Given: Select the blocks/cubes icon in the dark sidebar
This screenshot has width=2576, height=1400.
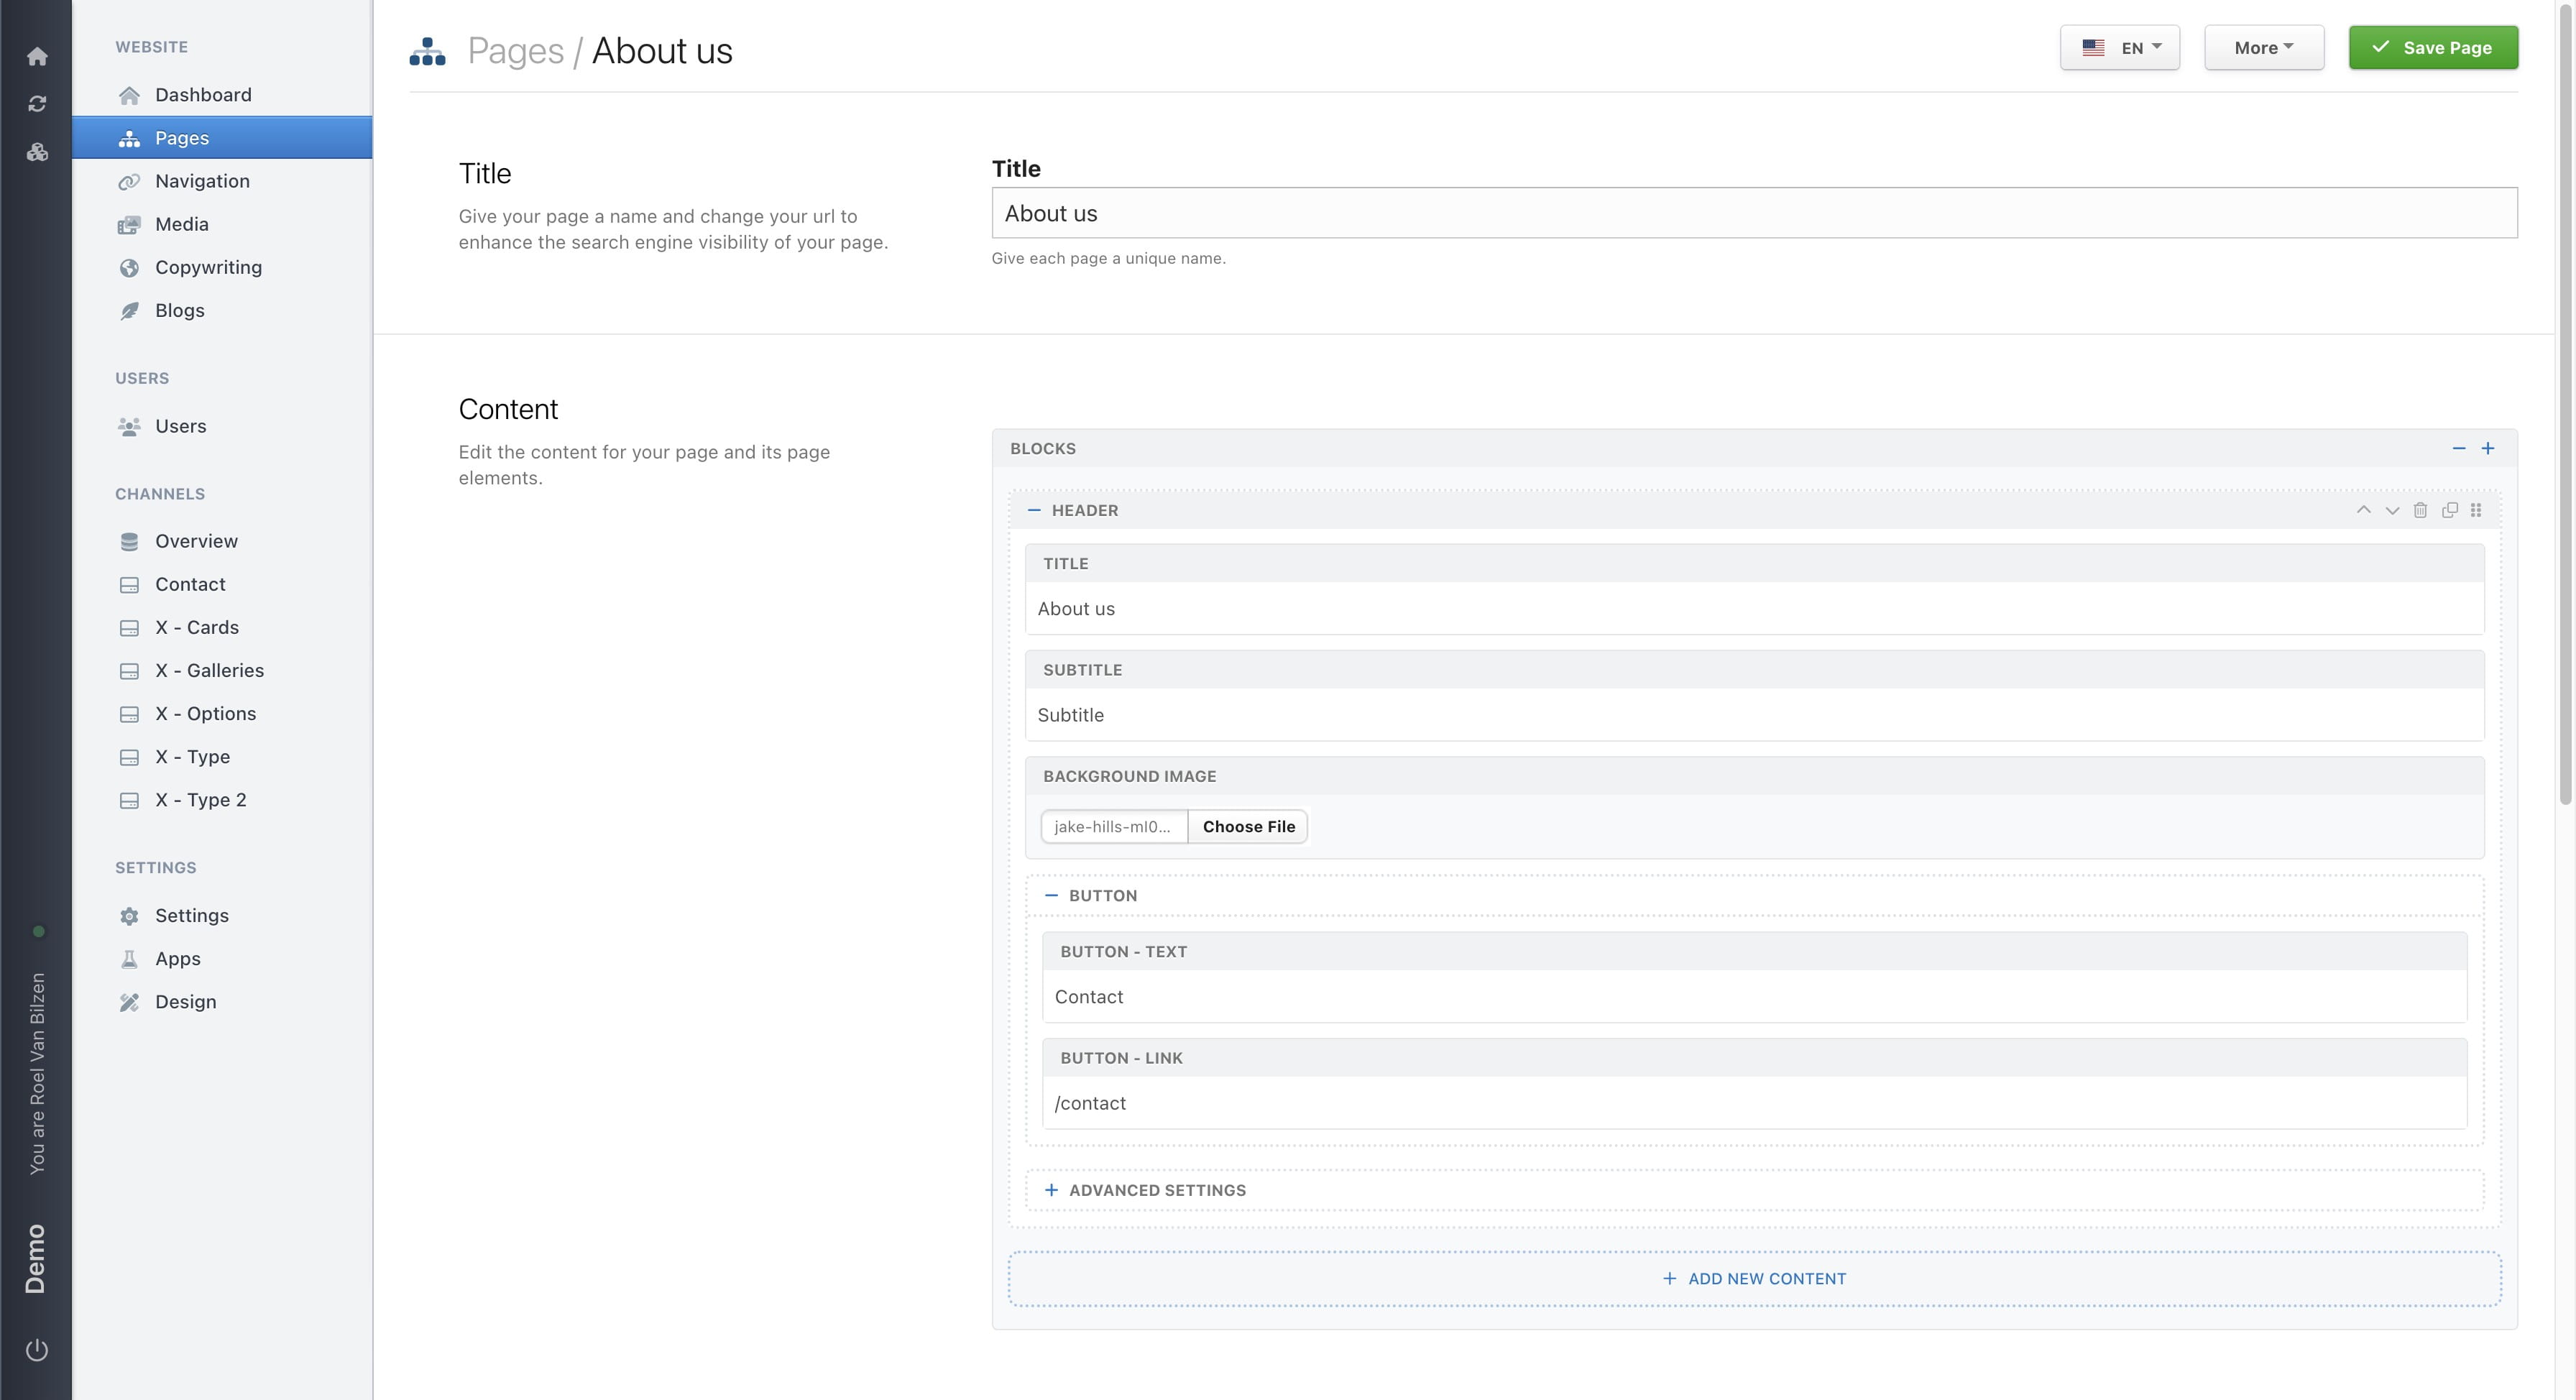Looking at the screenshot, I should [37, 152].
